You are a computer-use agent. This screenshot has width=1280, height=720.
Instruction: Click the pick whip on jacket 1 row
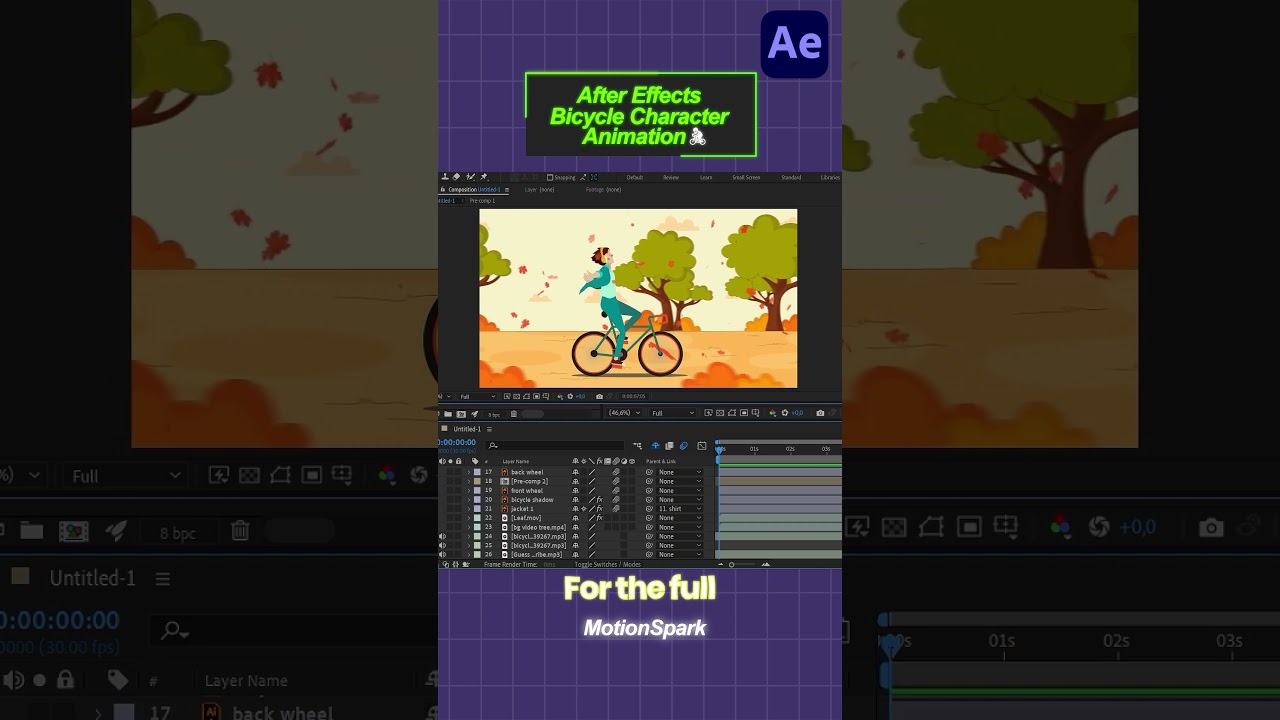click(649, 509)
